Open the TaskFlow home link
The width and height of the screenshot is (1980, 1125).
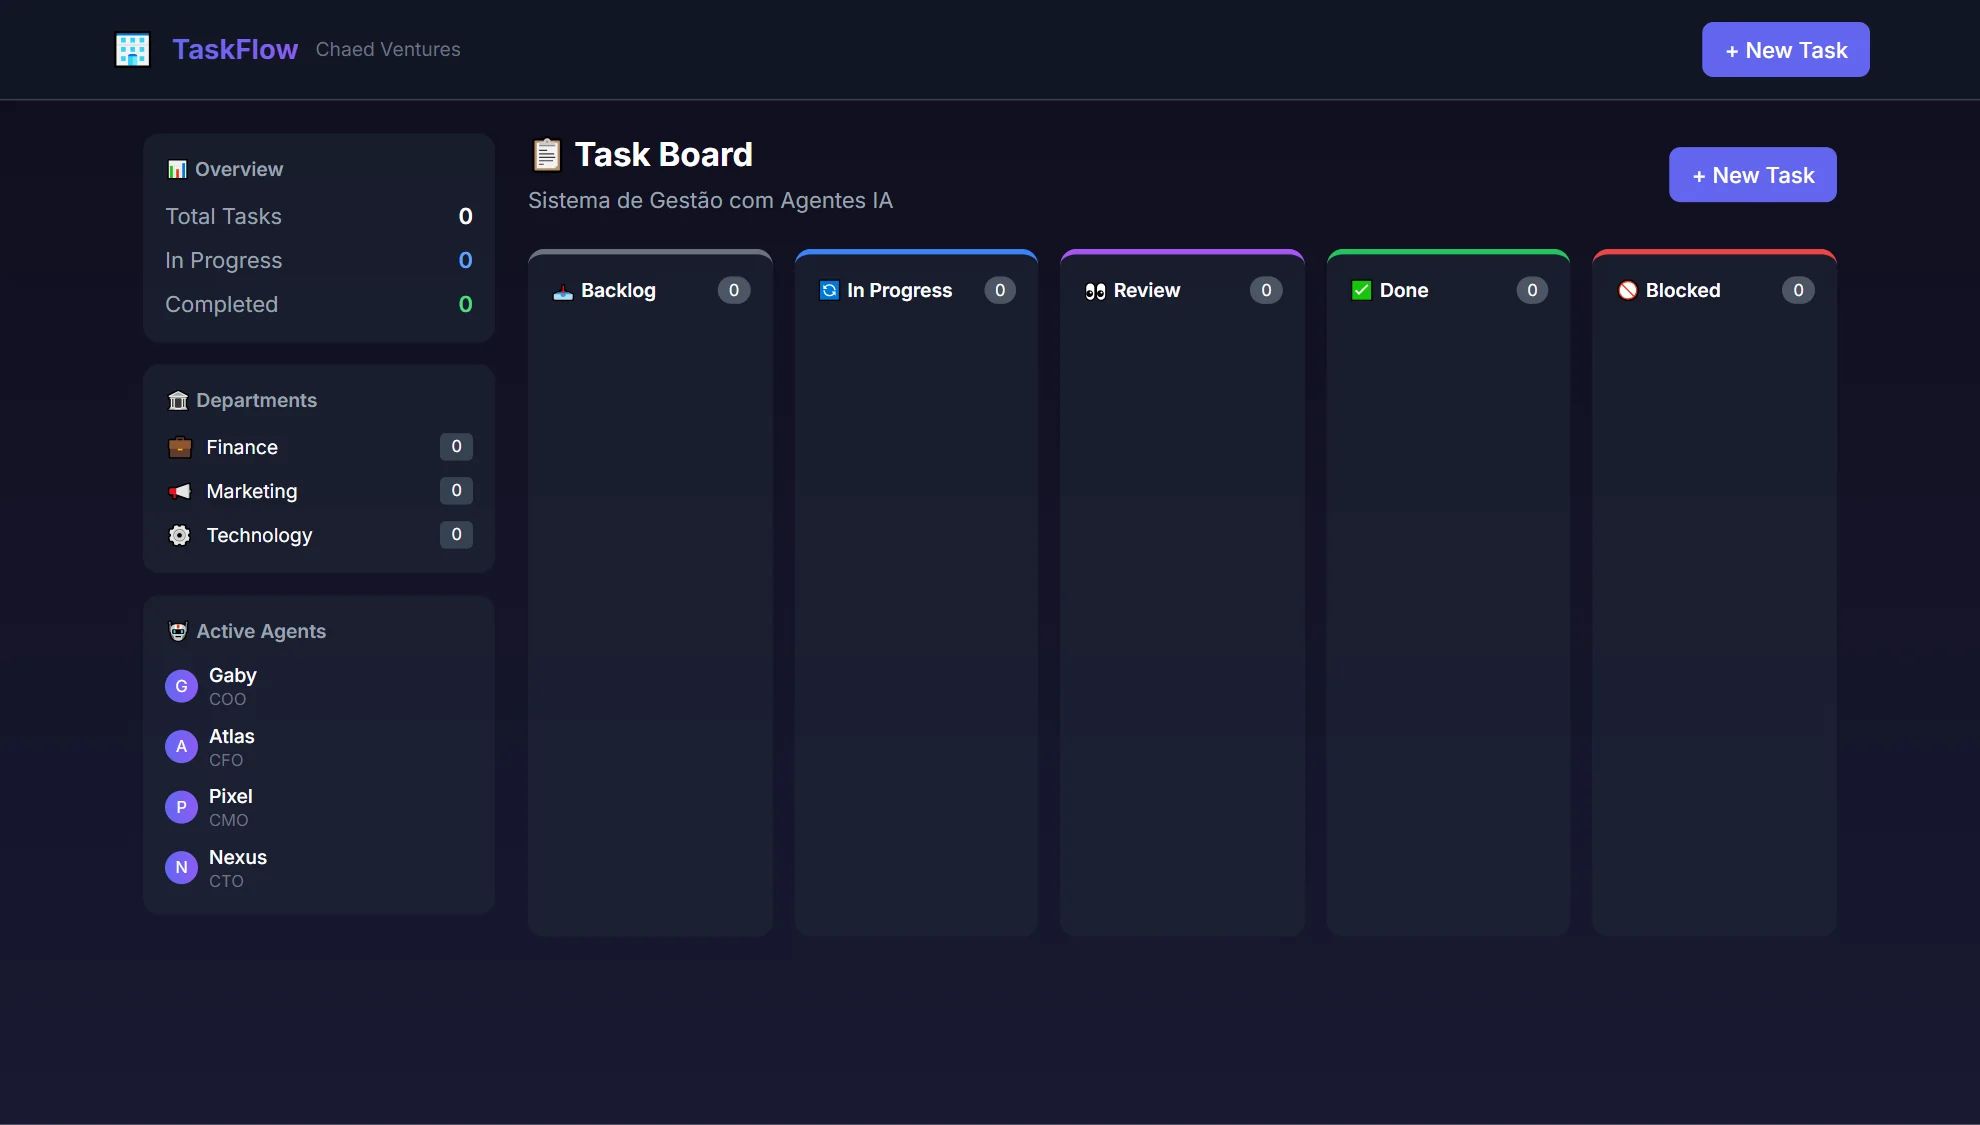coord(235,50)
